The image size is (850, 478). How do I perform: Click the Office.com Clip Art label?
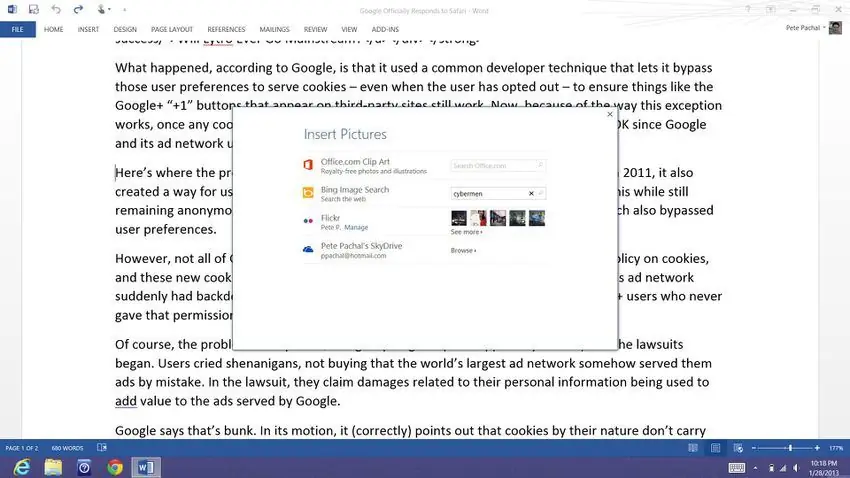(355, 162)
